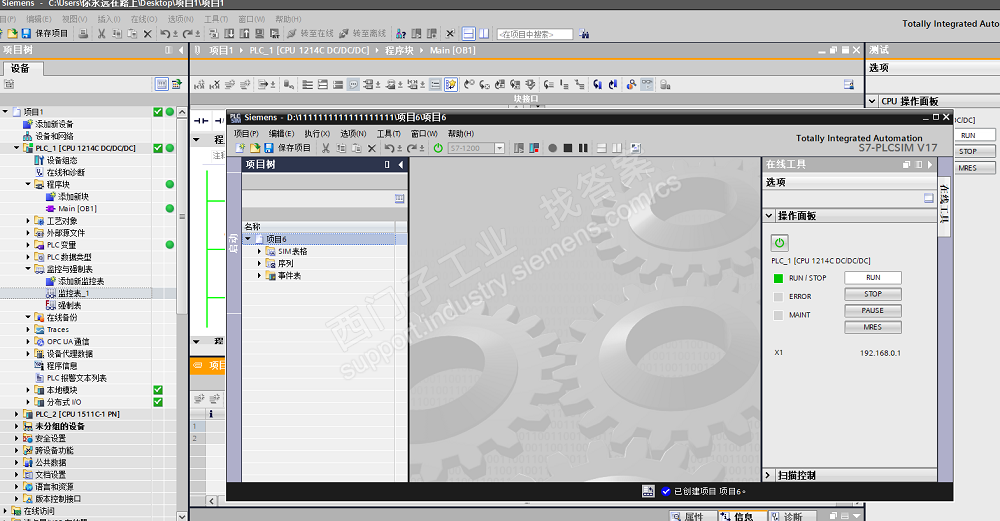This screenshot has width=1000, height=521.
Task: Click the cut scissors icon in PLCSIM toolbar
Action: tap(326, 148)
